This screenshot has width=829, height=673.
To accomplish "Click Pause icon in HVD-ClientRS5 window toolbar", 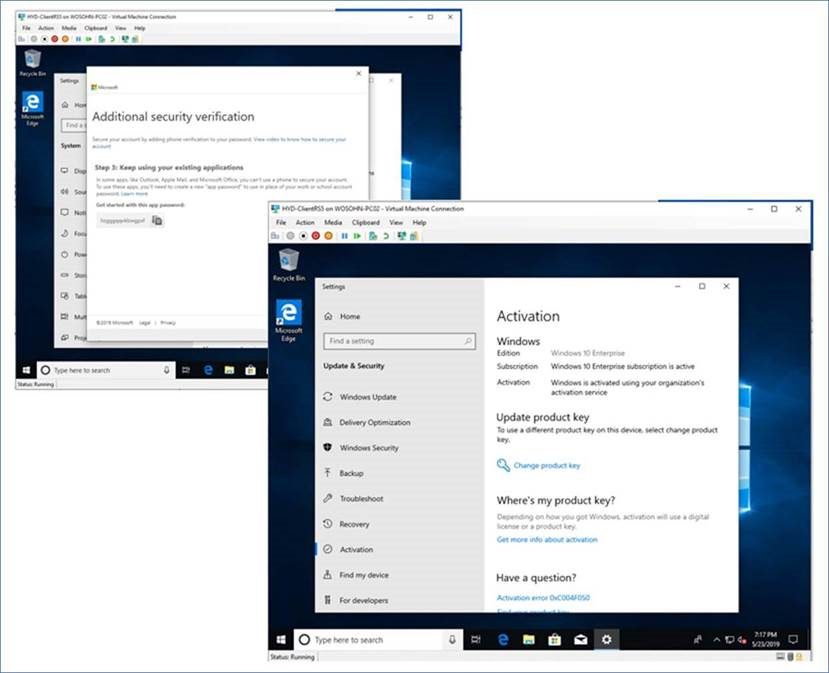I will point(77,39).
